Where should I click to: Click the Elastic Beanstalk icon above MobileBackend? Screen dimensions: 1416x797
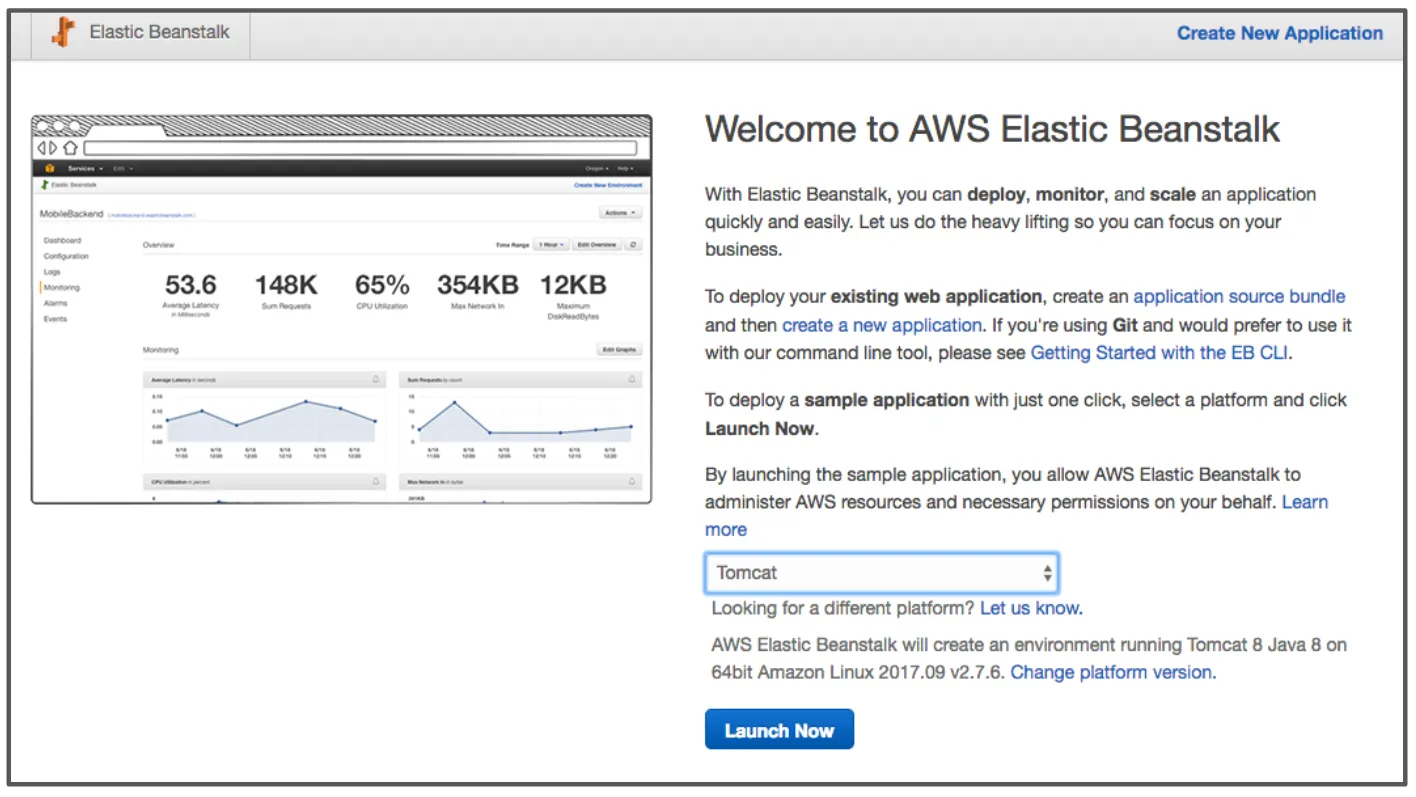tap(46, 185)
